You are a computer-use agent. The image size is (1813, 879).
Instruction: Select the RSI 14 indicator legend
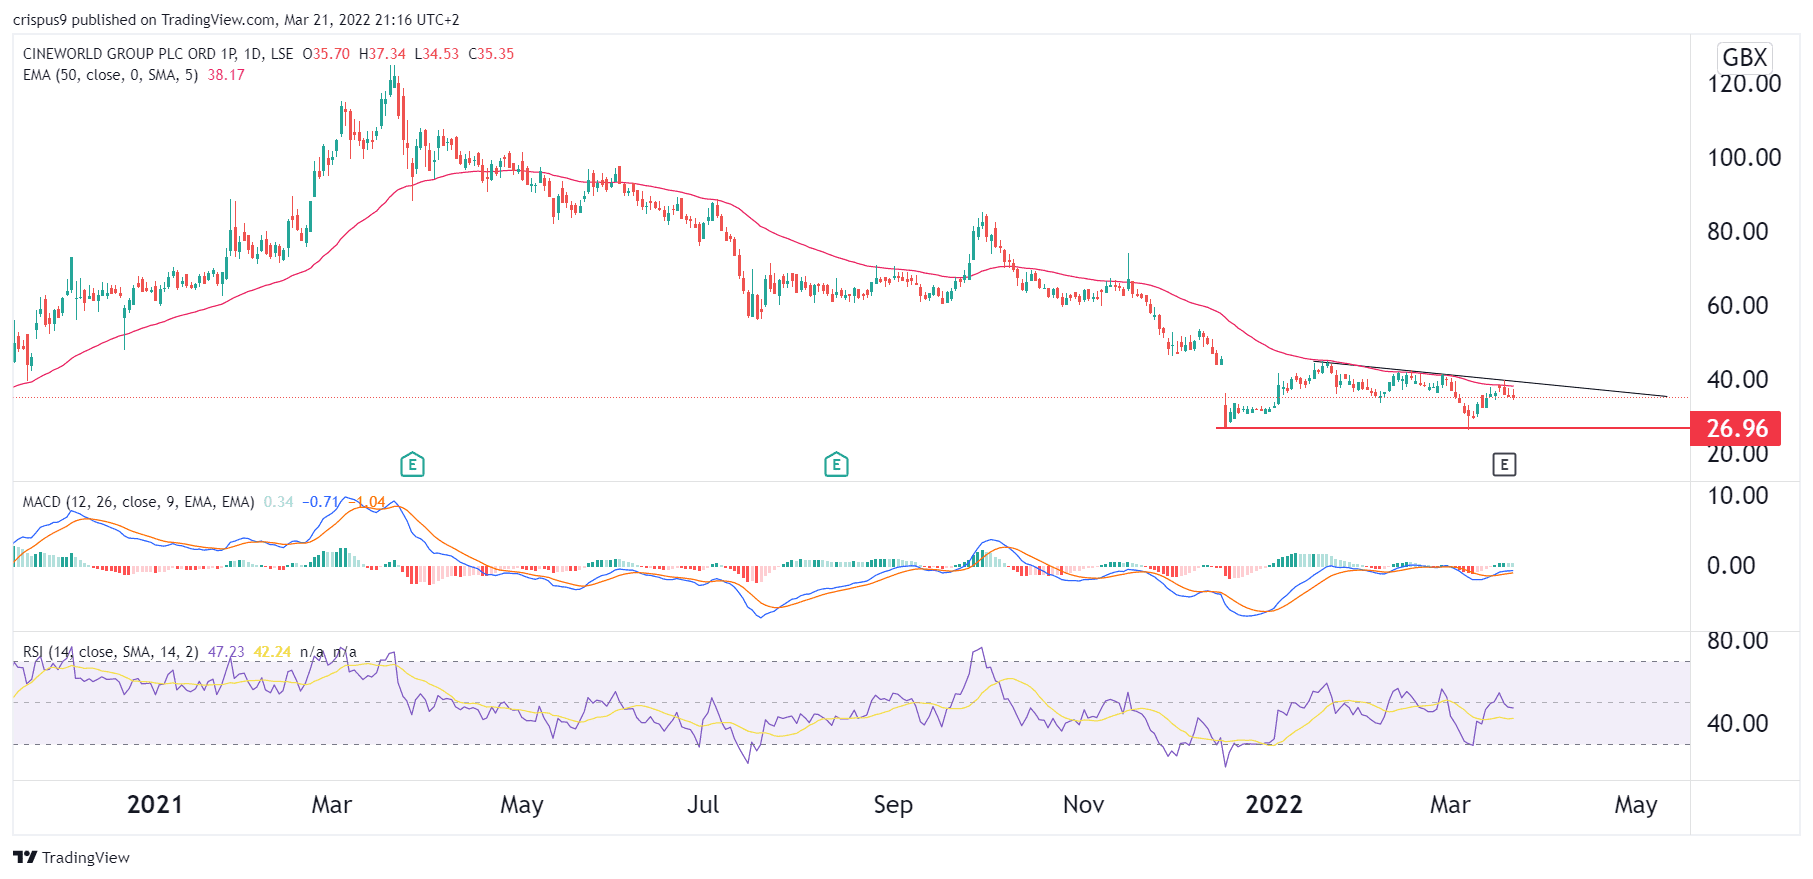click(x=110, y=652)
